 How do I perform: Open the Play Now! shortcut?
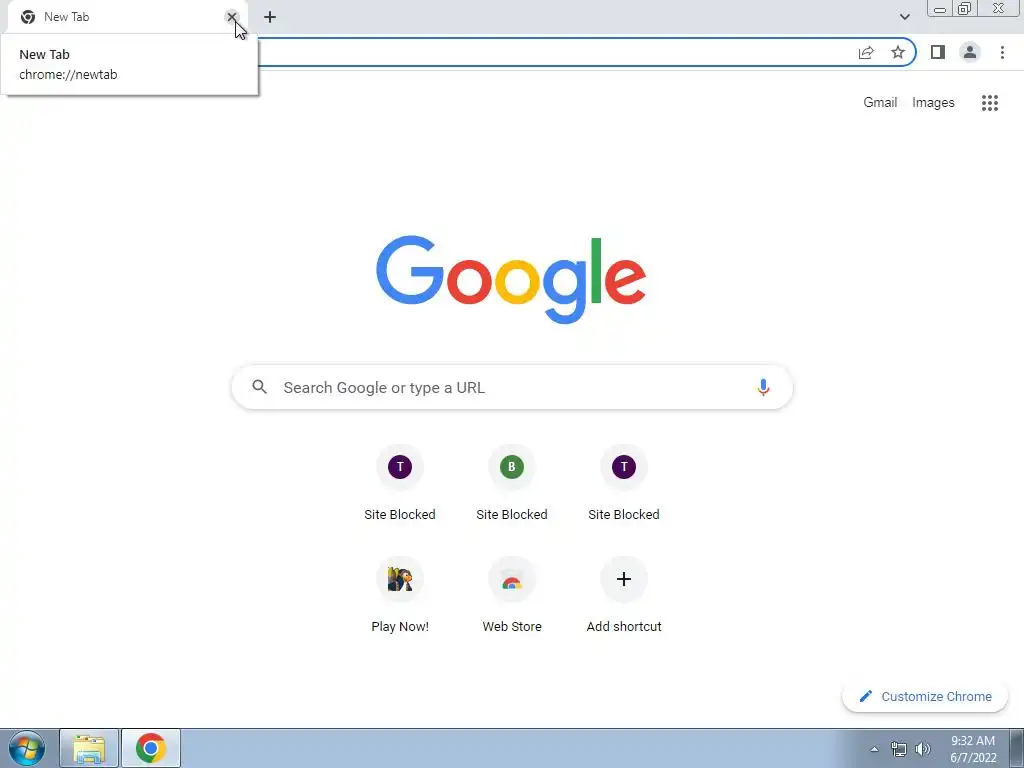click(400, 596)
